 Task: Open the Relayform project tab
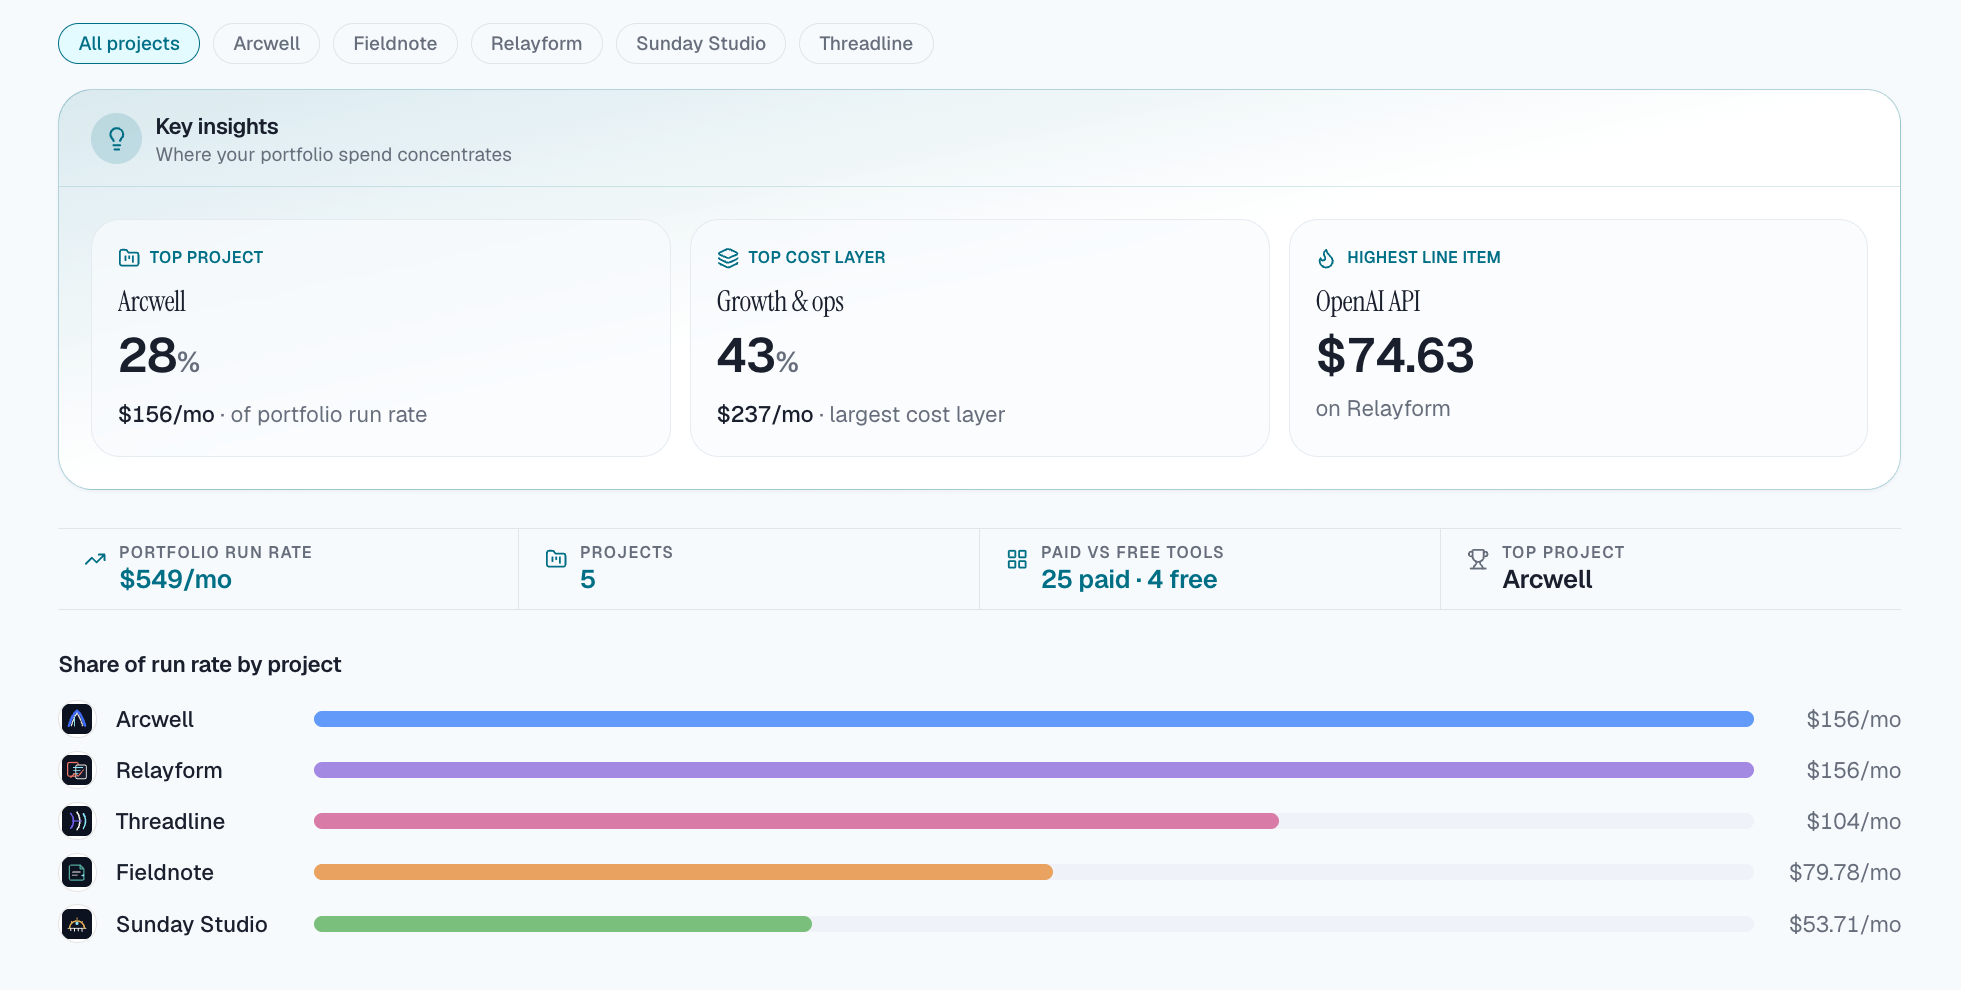(x=536, y=44)
